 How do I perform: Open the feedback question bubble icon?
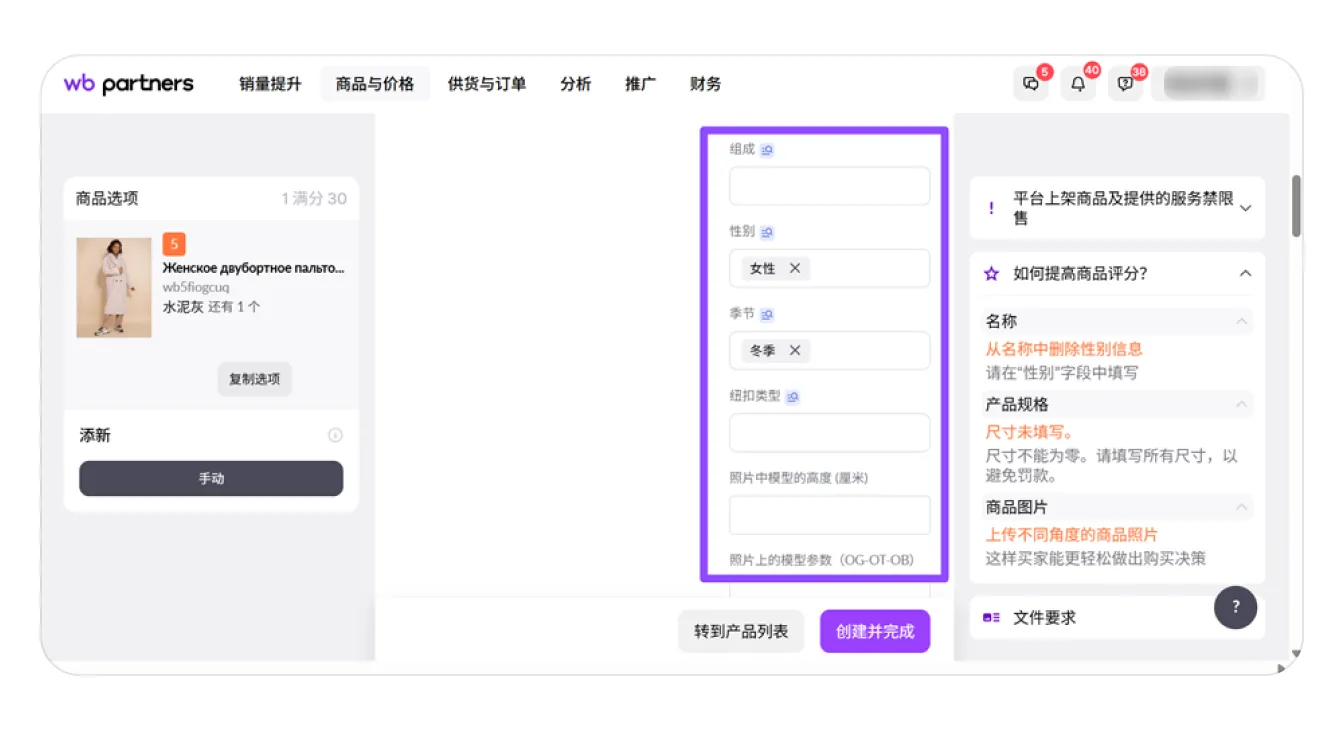pos(1125,84)
